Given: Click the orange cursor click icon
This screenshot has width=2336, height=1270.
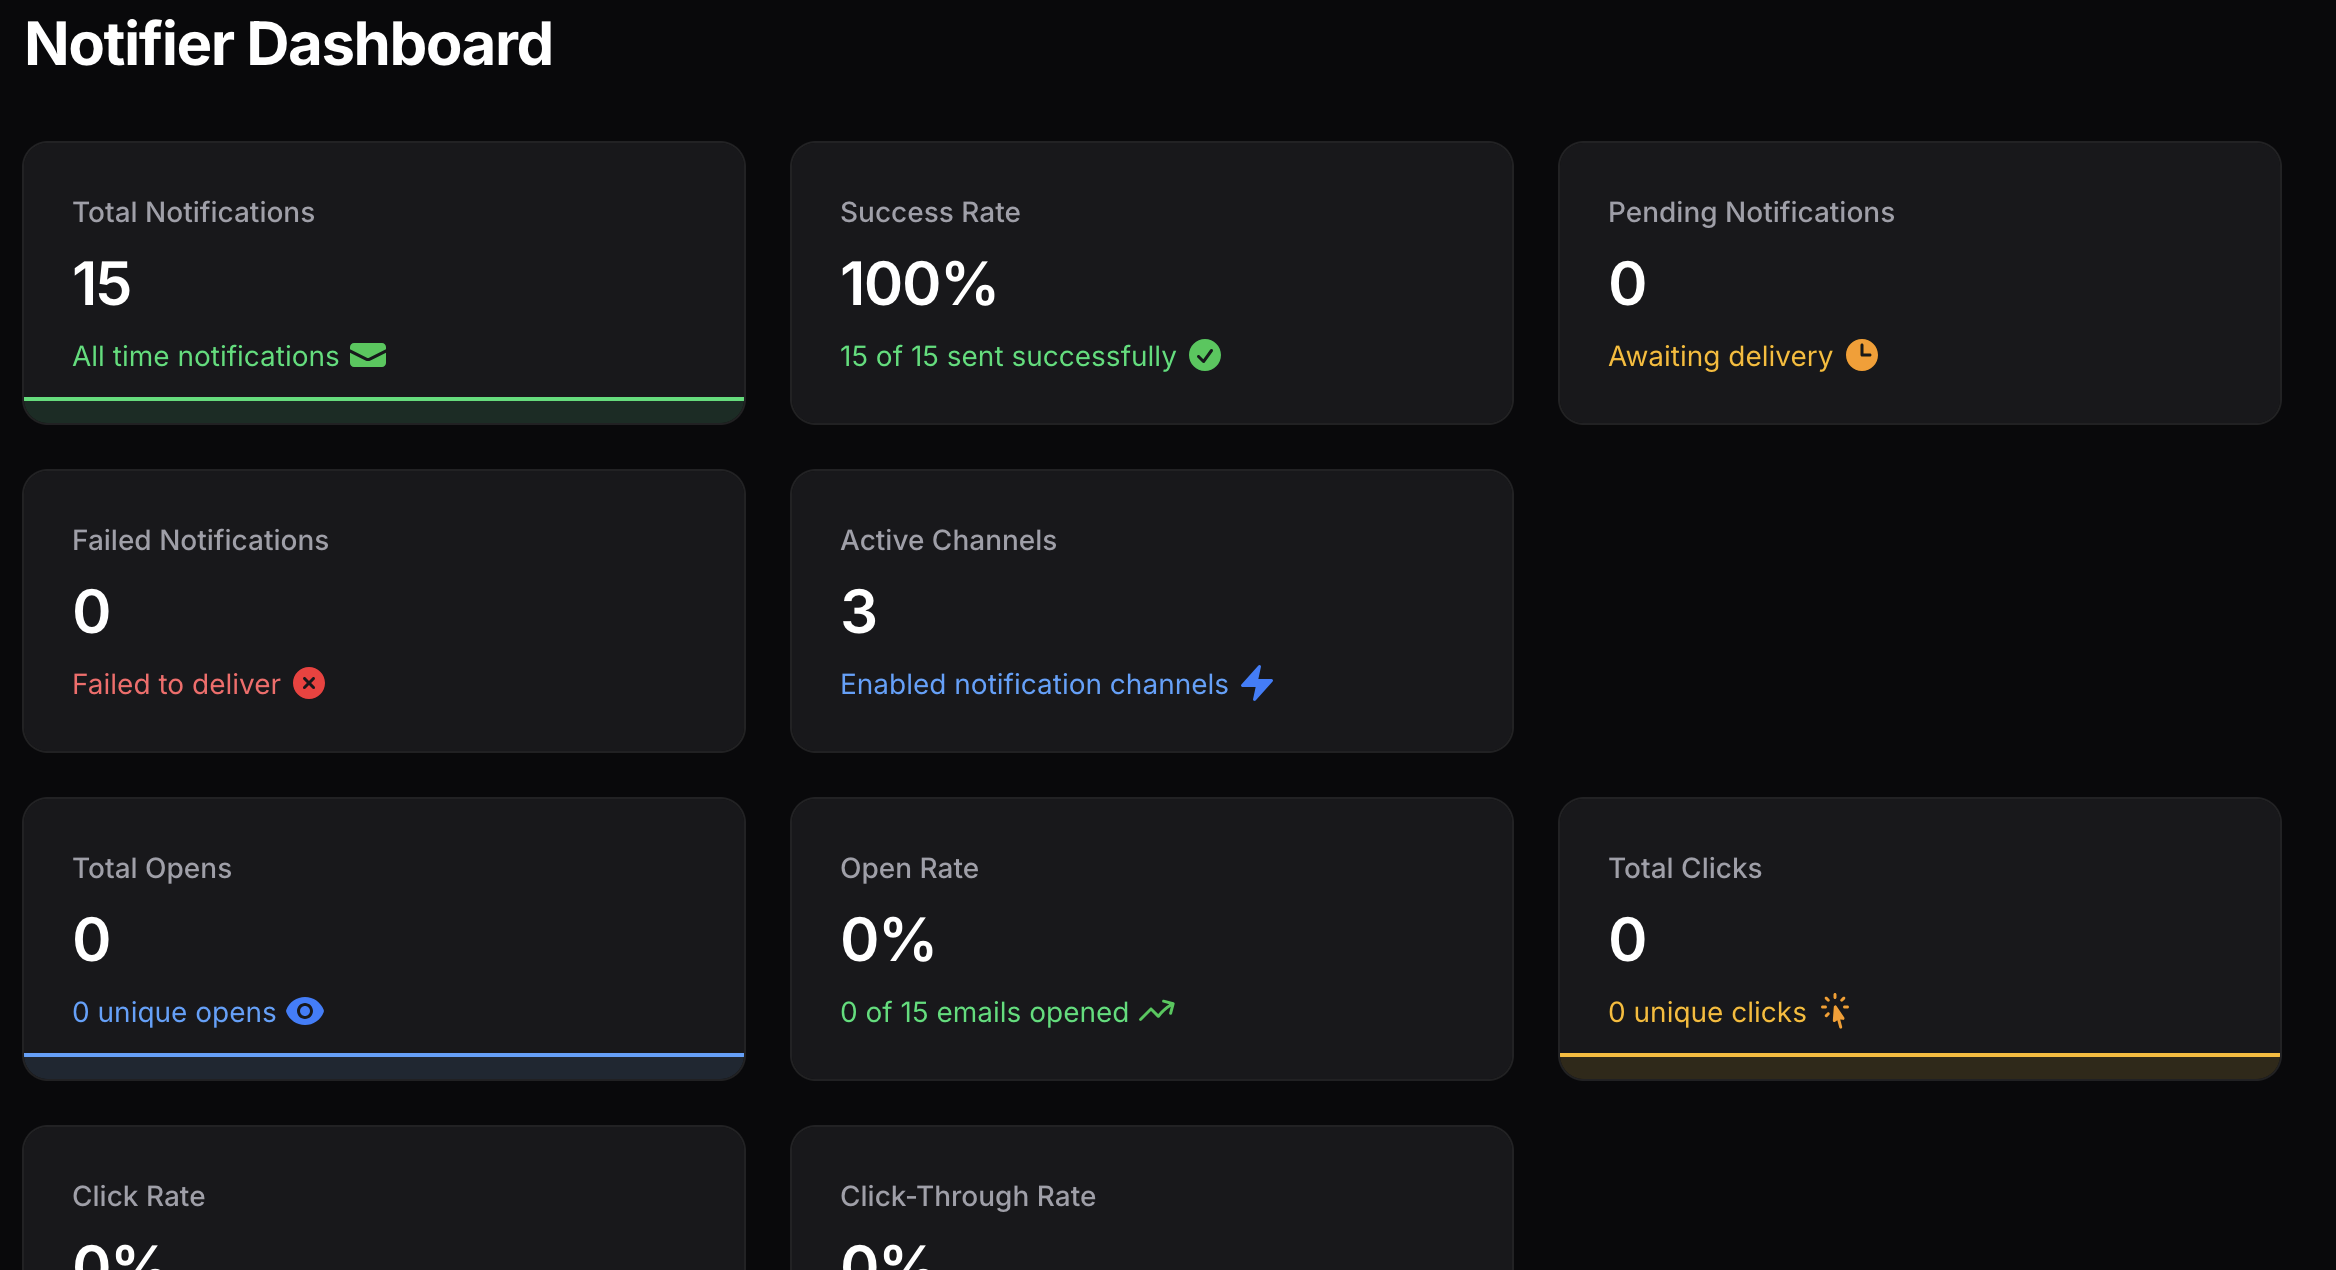Looking at the screenshot, I should (x=1835, y=1011).
